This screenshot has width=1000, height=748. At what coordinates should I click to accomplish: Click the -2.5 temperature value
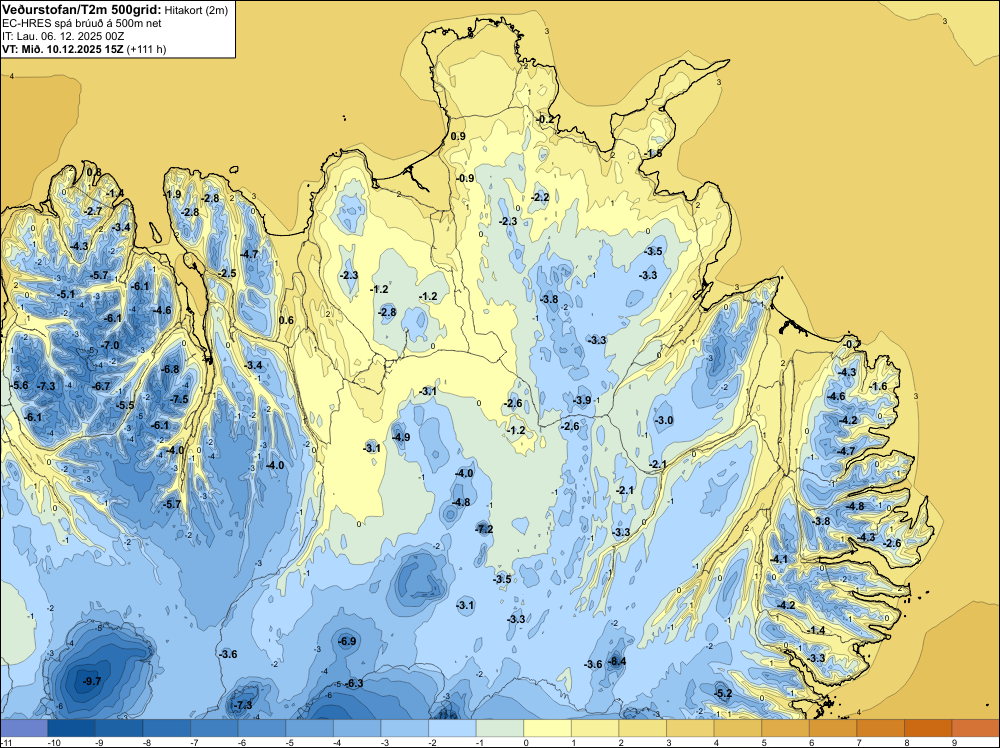coord(227,273)
